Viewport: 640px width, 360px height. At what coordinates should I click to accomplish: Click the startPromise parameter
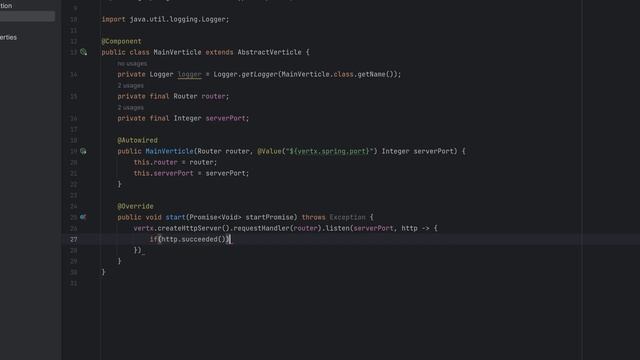tap(269, 217)
